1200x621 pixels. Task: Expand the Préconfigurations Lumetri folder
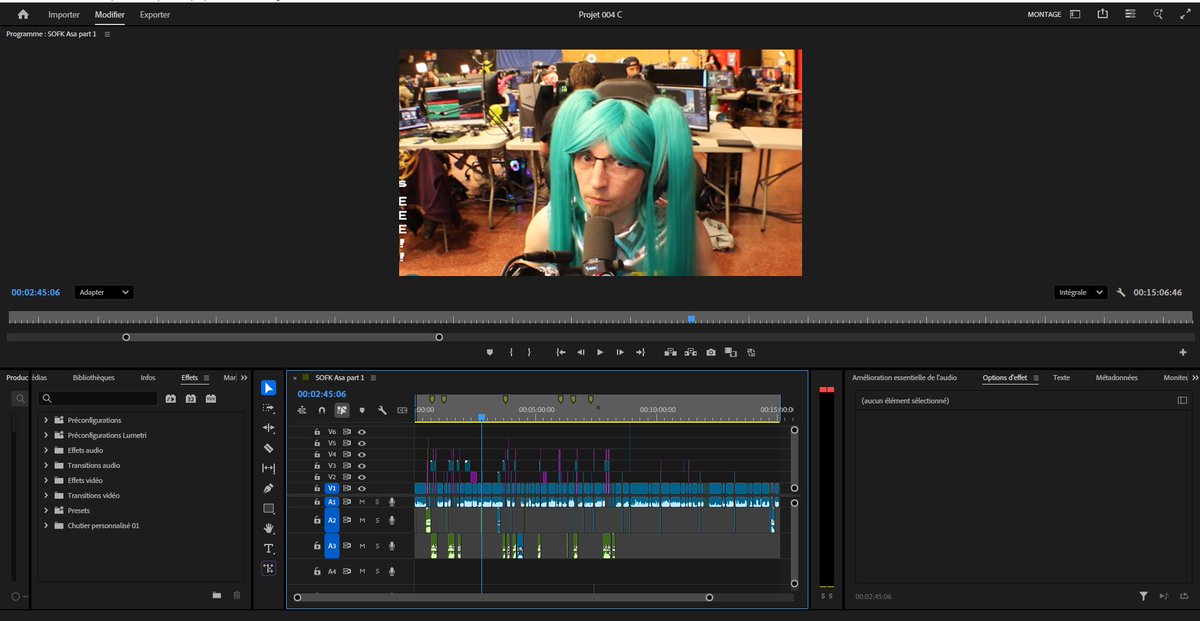(46, 435)
